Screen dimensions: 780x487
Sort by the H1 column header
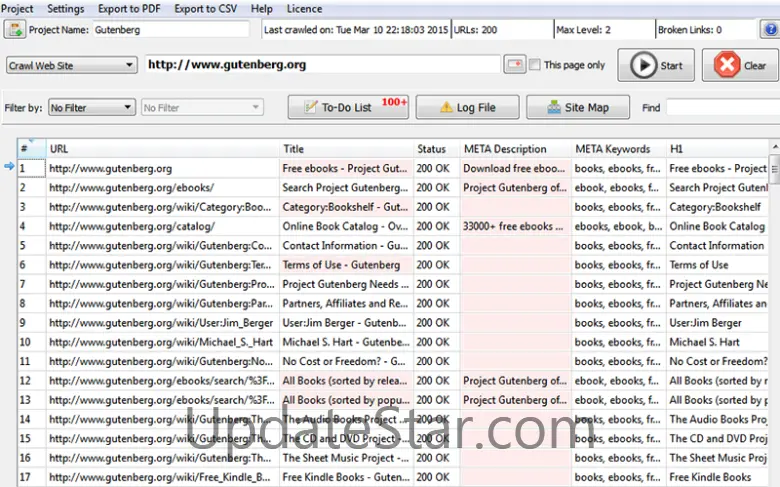coord(717,149)
